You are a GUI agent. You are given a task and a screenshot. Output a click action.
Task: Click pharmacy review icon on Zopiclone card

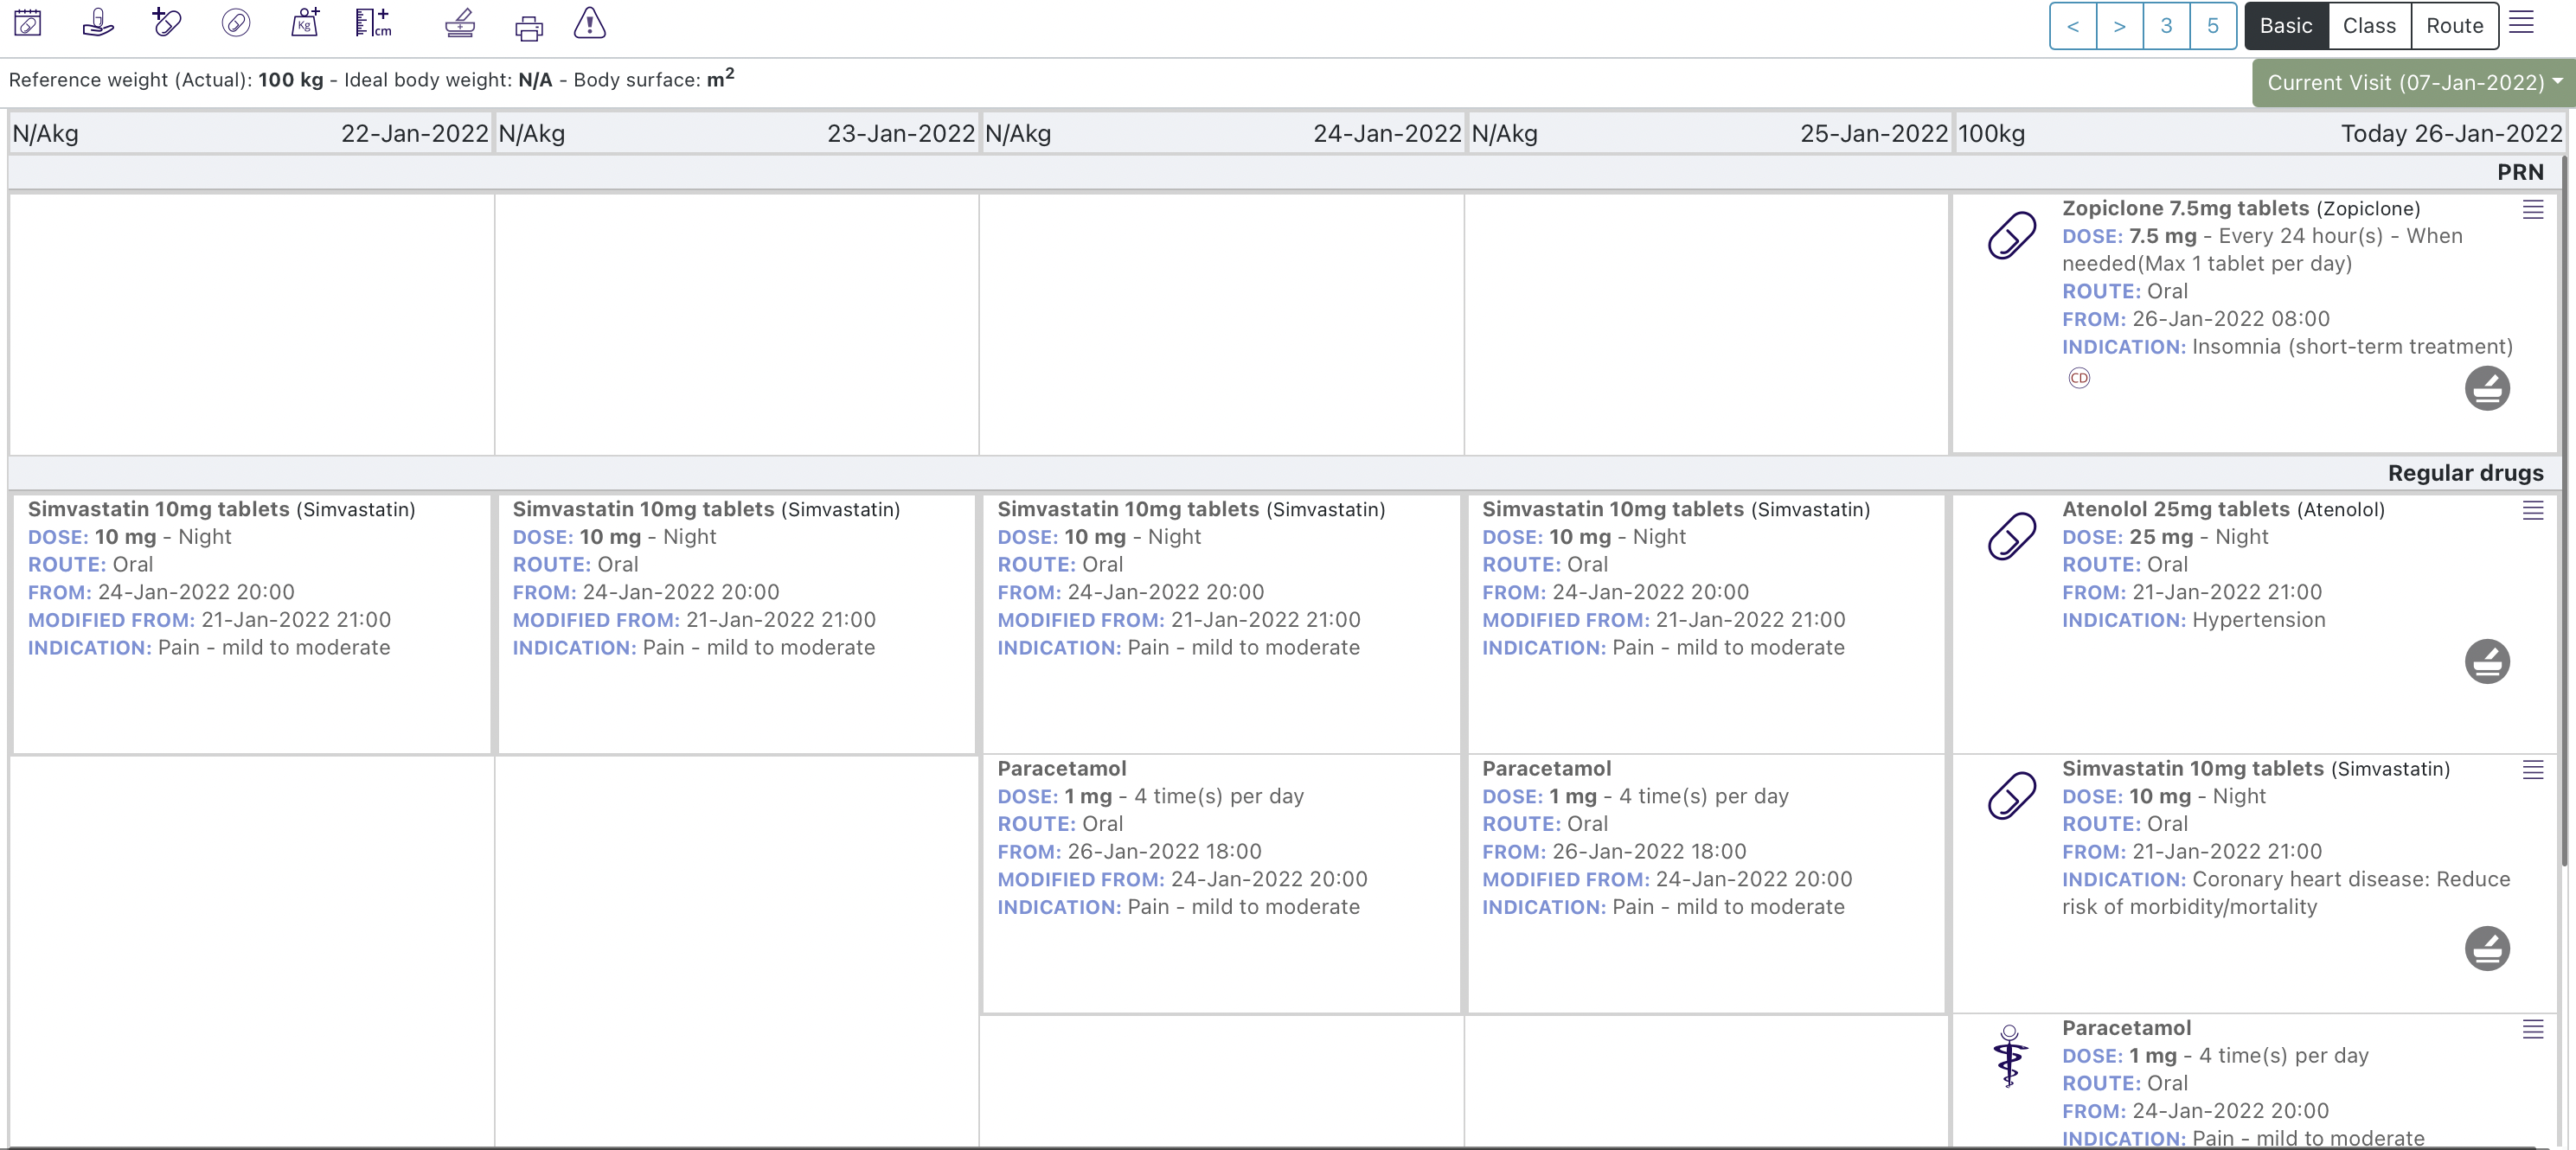2486,388
